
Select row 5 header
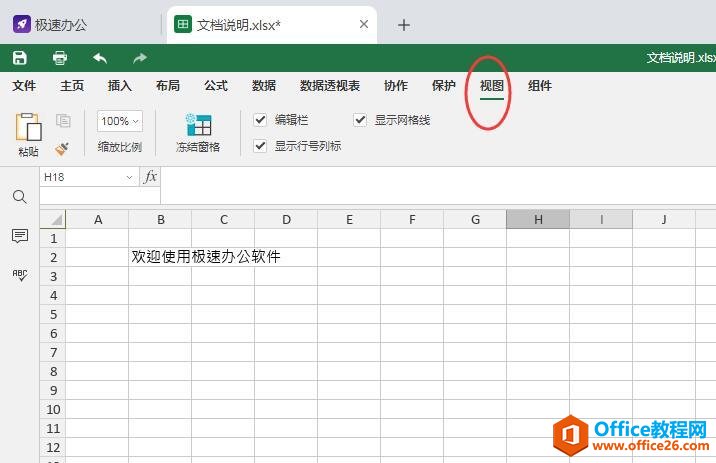(x=53, y=315)
